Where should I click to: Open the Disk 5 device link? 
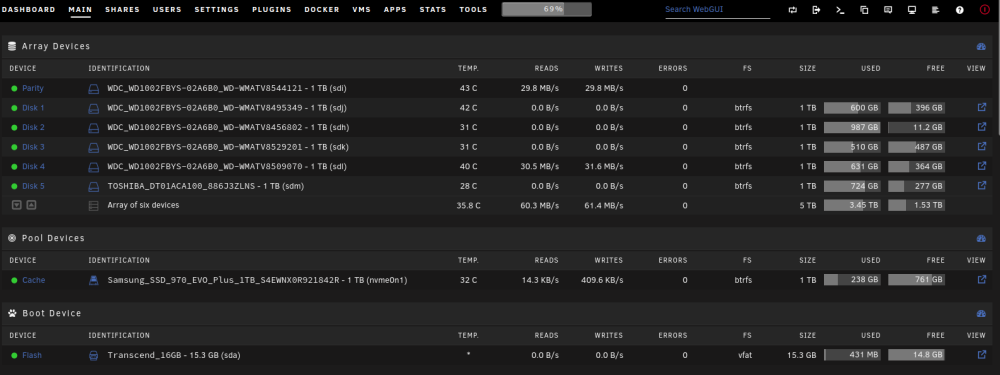point(33,186)
